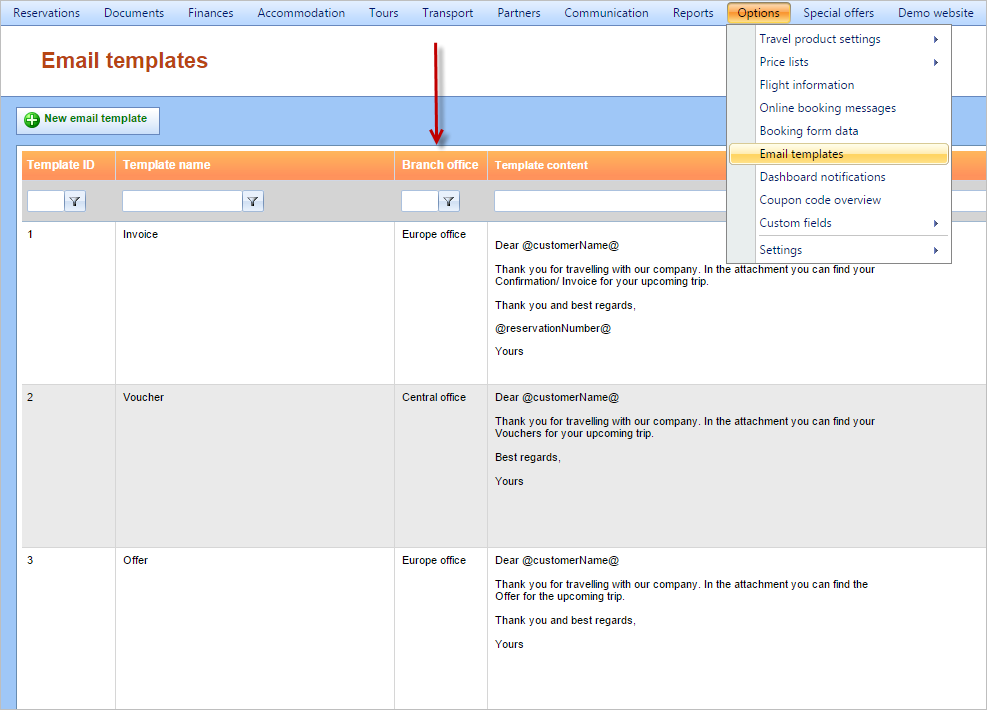Screen dimensions: 987x710
Task: Open the Partners menu
Action: point(519,13)
